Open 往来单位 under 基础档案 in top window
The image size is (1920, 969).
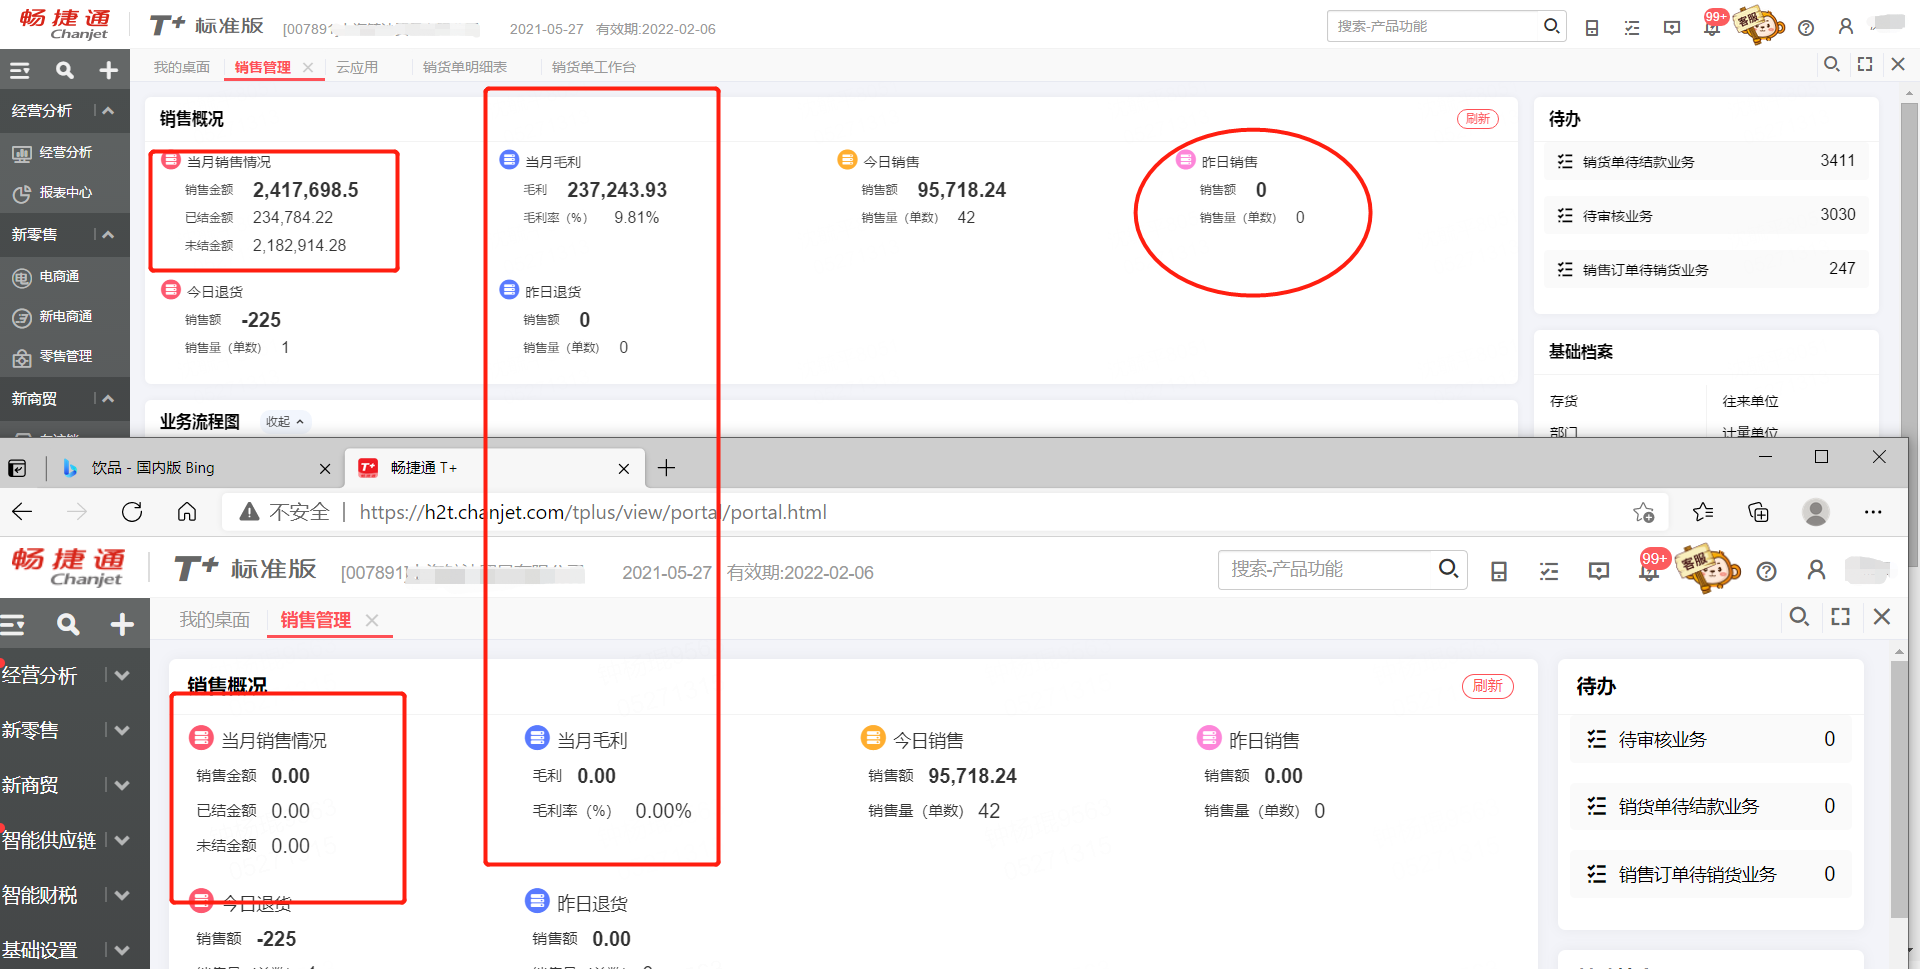tap(1750, 401)
